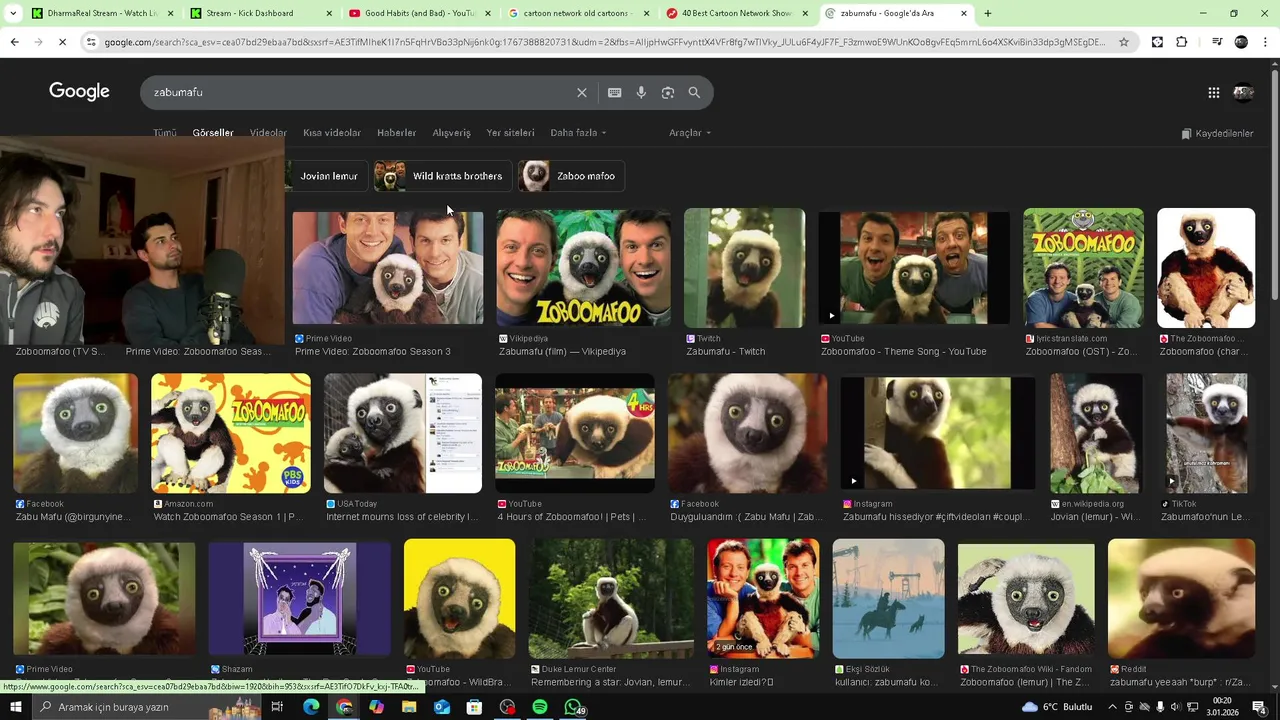This screenshot has height=720, width=1280.
Task: Open the Google account avatar on the page
Action: coord(1244,92)
